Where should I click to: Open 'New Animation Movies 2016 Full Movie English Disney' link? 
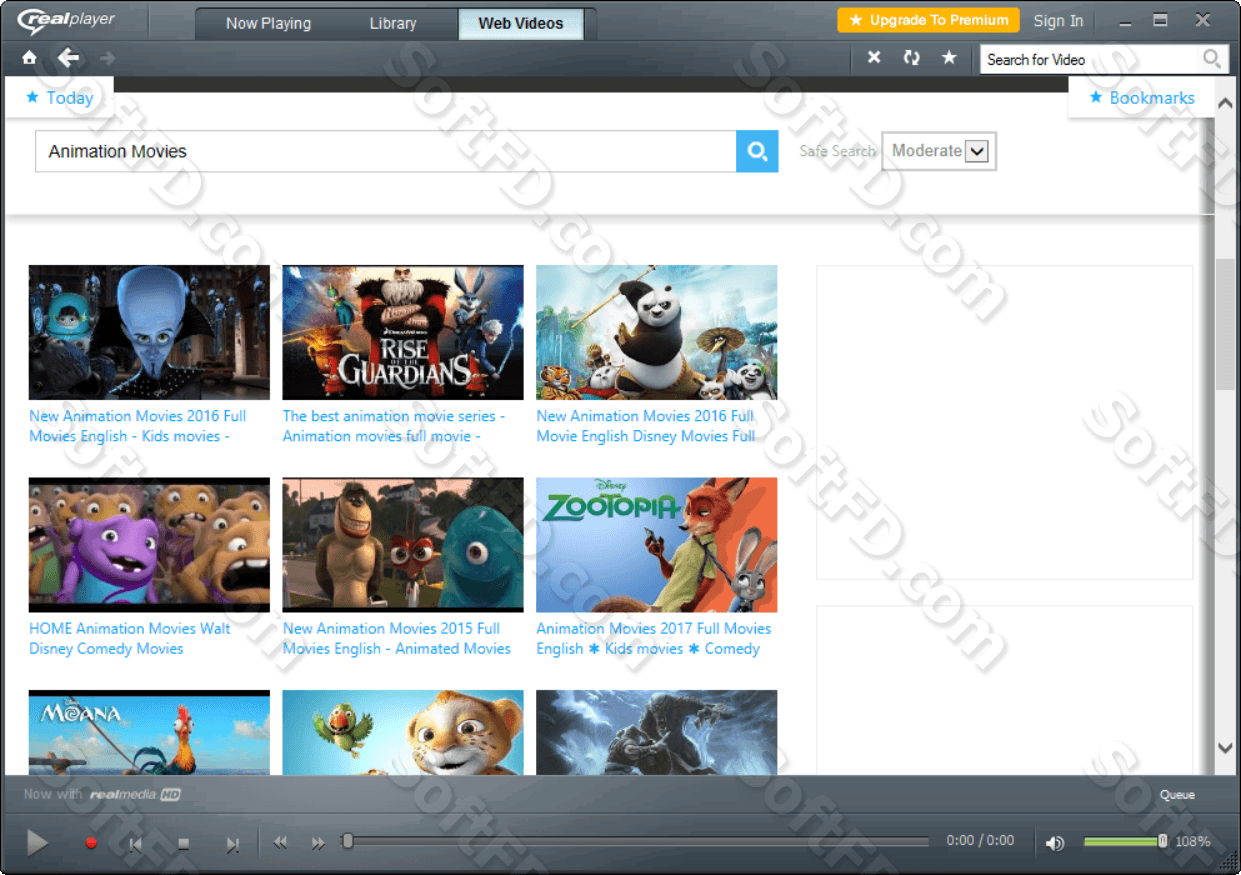(x=646, y=426)
